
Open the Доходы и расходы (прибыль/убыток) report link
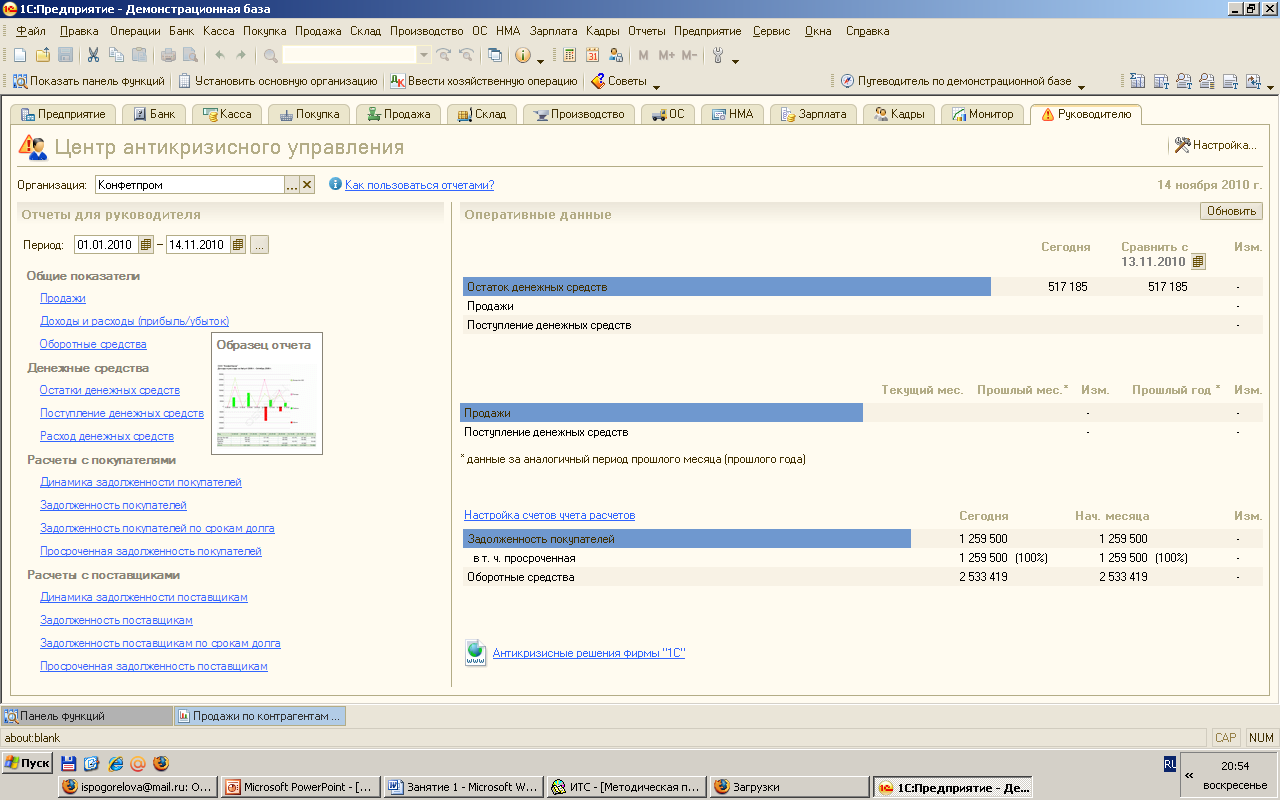pos(135,321)
